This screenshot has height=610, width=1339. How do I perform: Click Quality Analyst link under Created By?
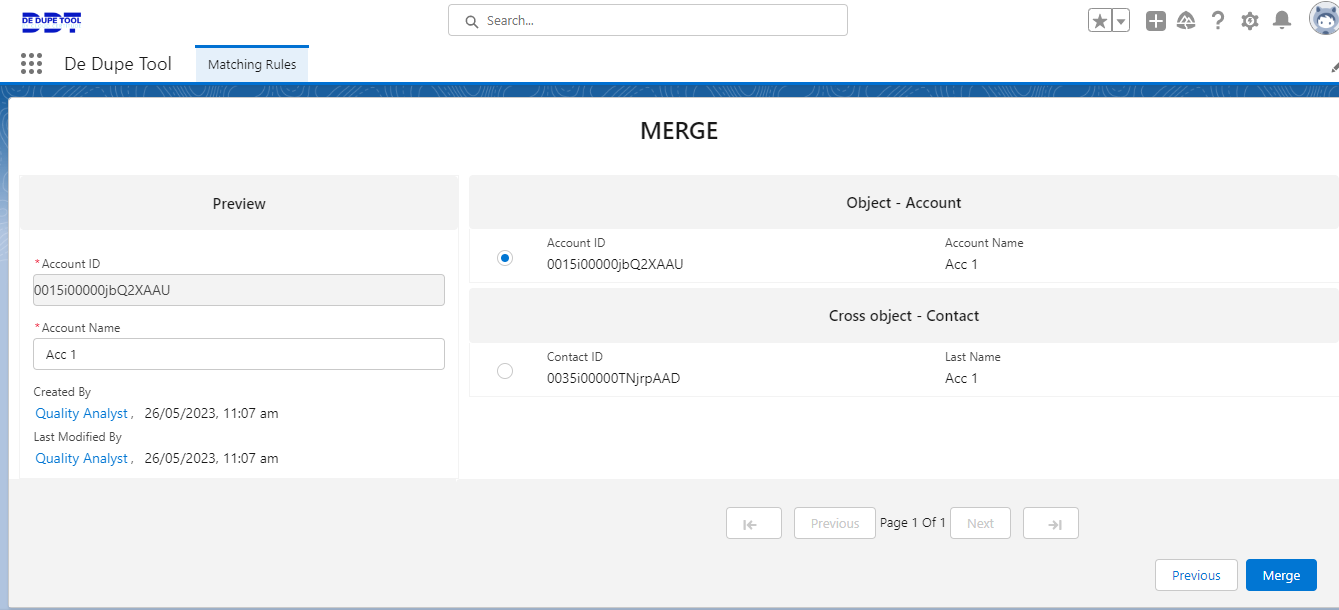(x=82, y=413)
